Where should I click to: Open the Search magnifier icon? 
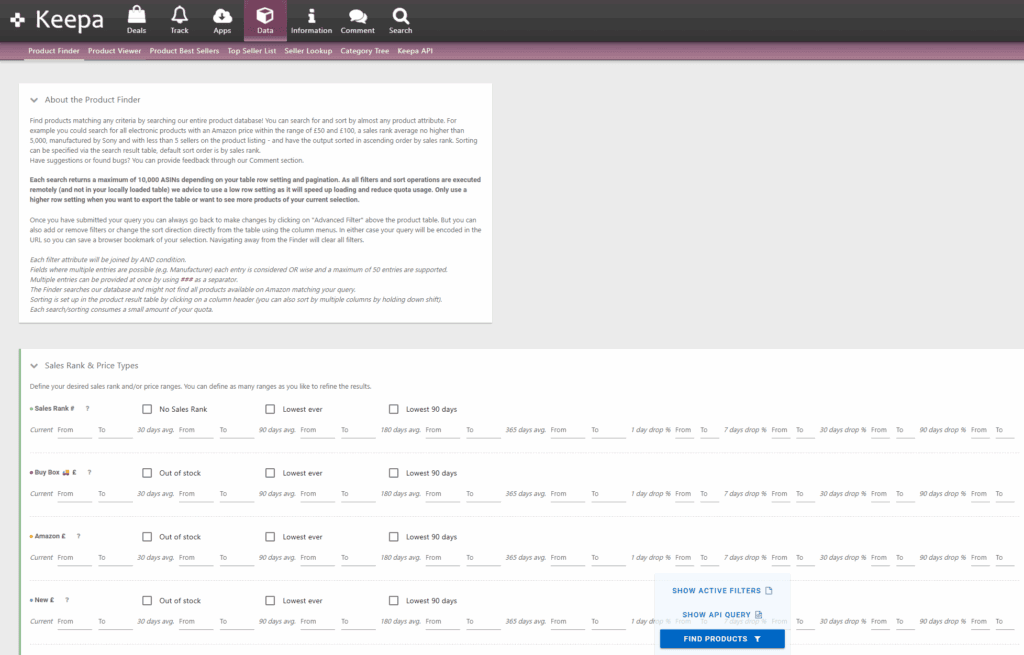pyautogui.click(x=400, y=20)
